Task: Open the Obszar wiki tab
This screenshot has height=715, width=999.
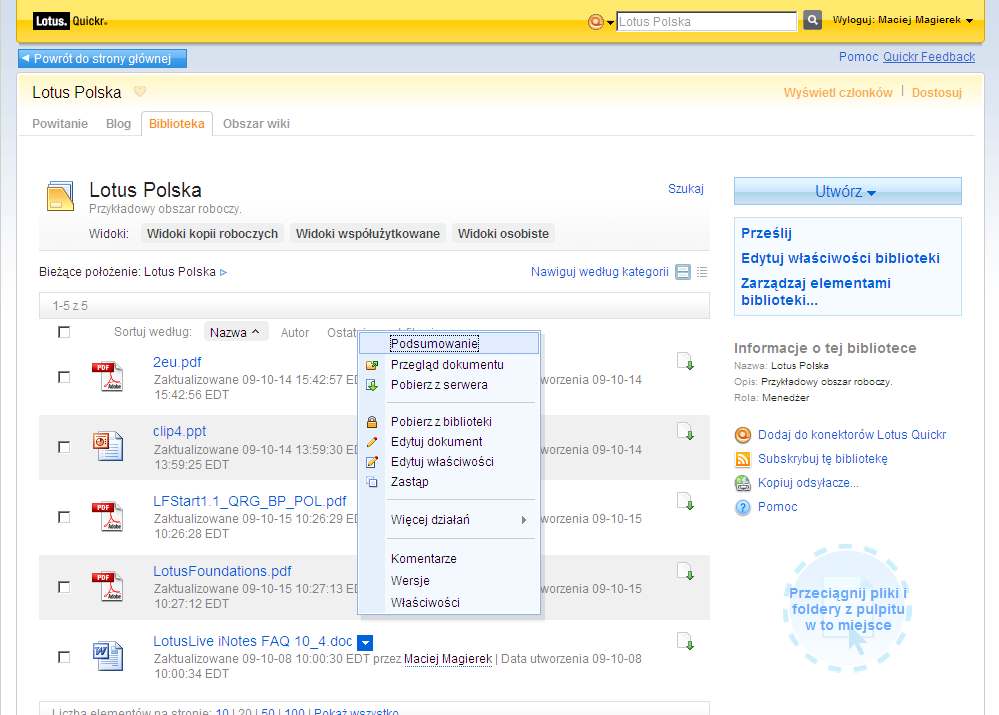Action: 256,124
